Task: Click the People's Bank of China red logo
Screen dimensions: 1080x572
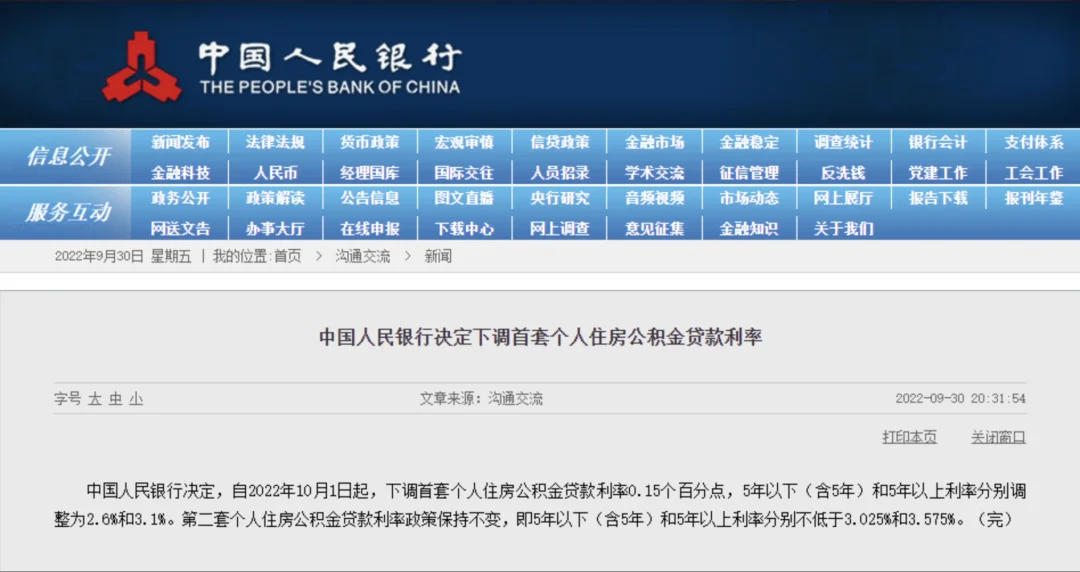Action: 142,68
